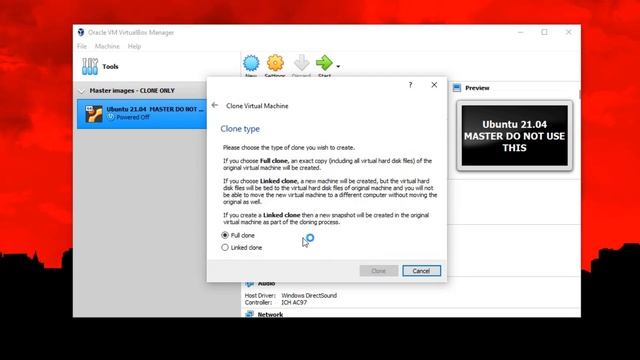
Task: Click the 'Clone type' heading
Action: pos(240,129)
